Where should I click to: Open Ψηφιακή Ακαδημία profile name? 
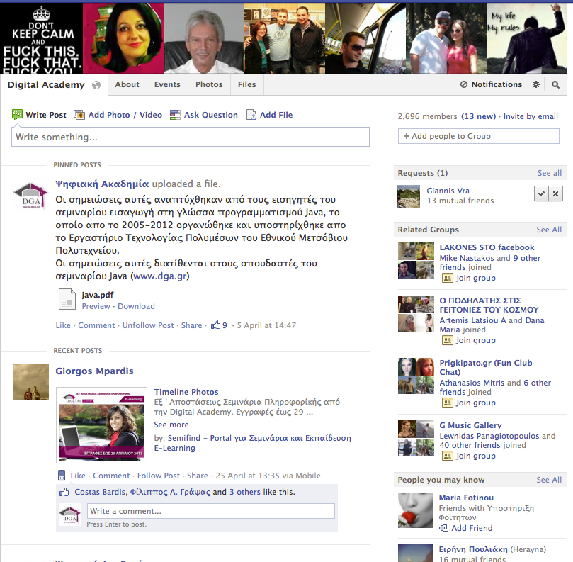[102, 183]
